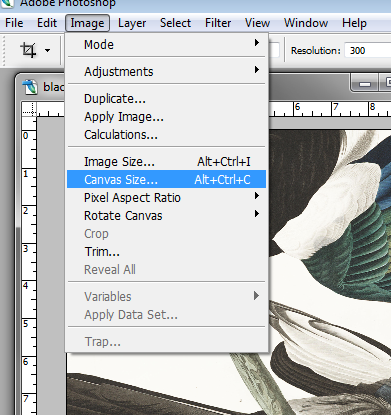391x415 pixels.
Task: Open the Pixel Aspect Ratio submenu
Action: (x=166, y=197)
